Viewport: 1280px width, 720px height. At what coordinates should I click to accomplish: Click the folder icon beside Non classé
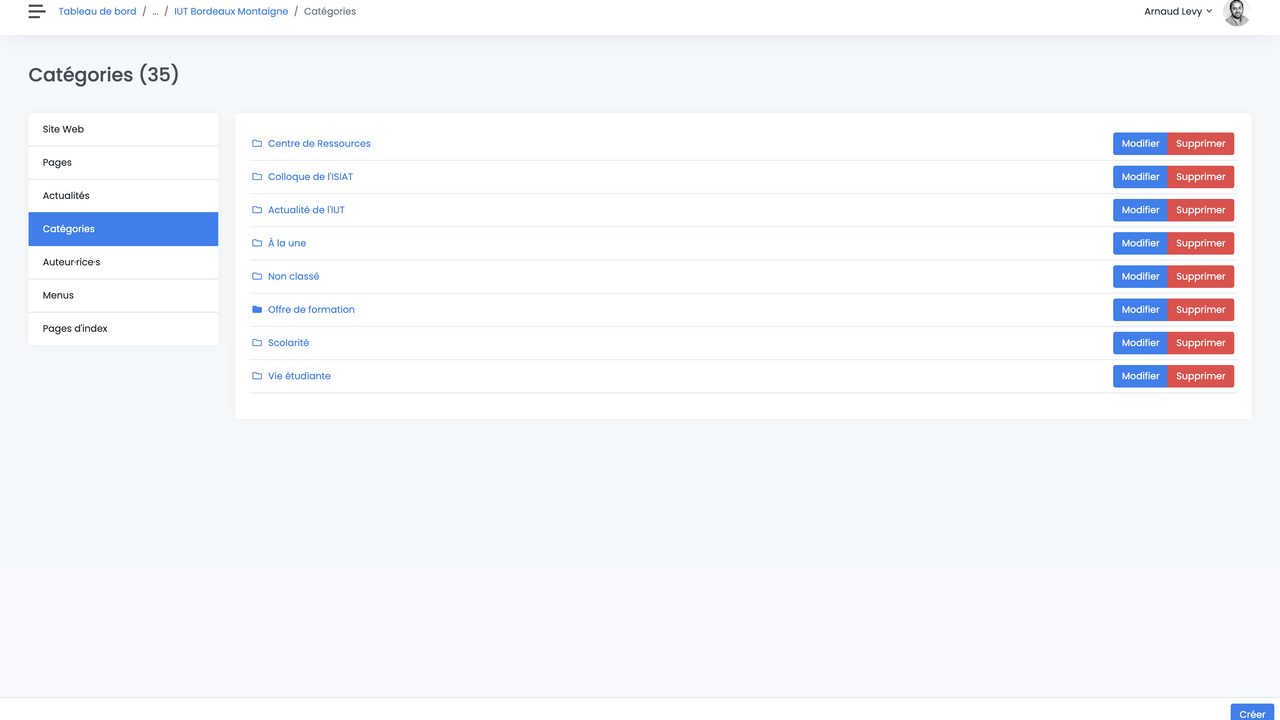(257, 277)
